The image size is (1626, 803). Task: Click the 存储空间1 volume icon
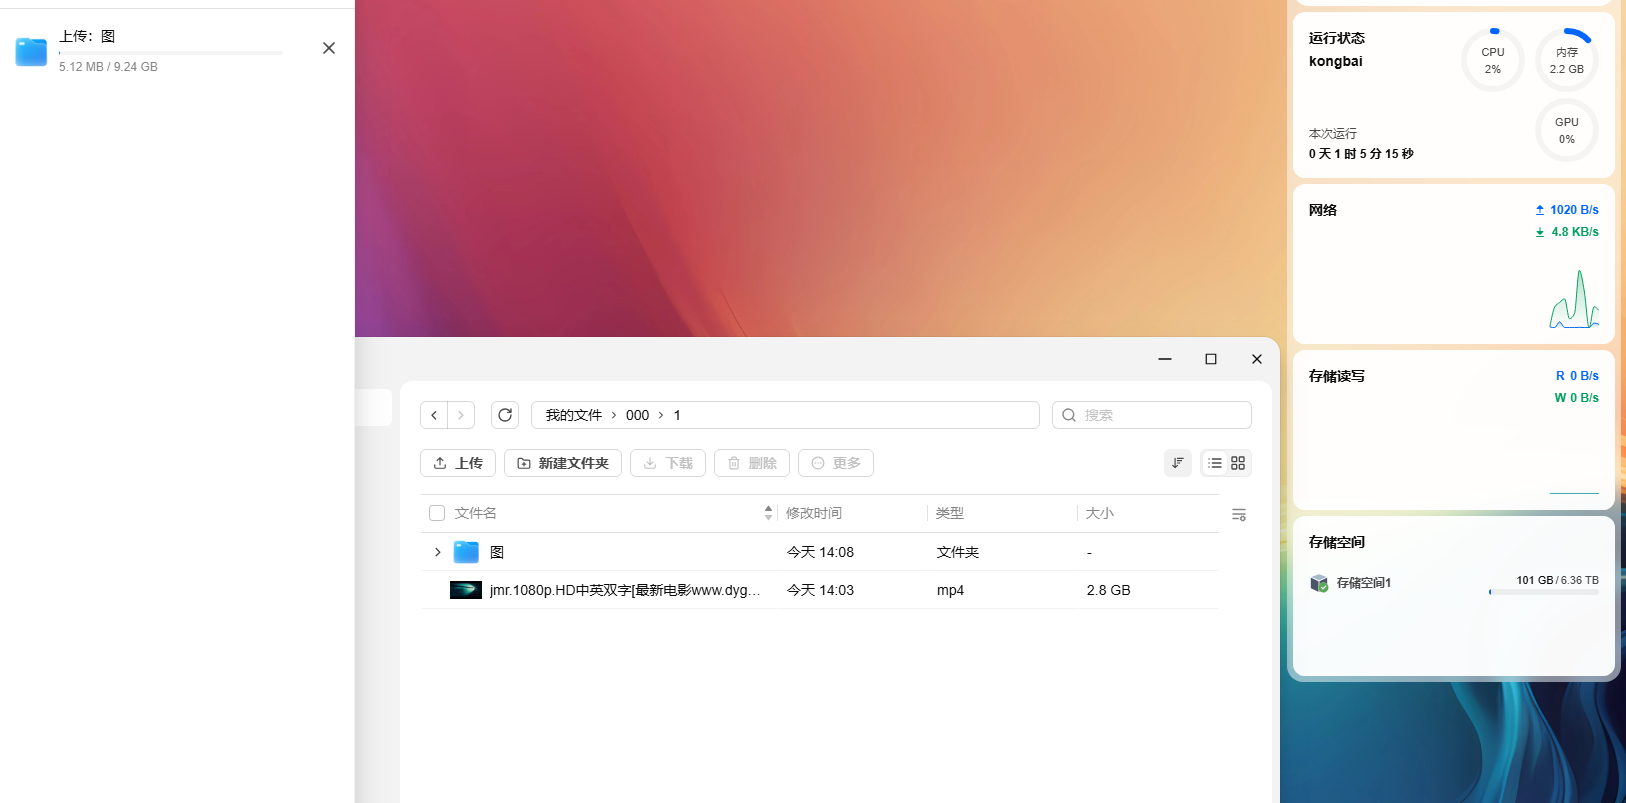[x=1319, y=583]
